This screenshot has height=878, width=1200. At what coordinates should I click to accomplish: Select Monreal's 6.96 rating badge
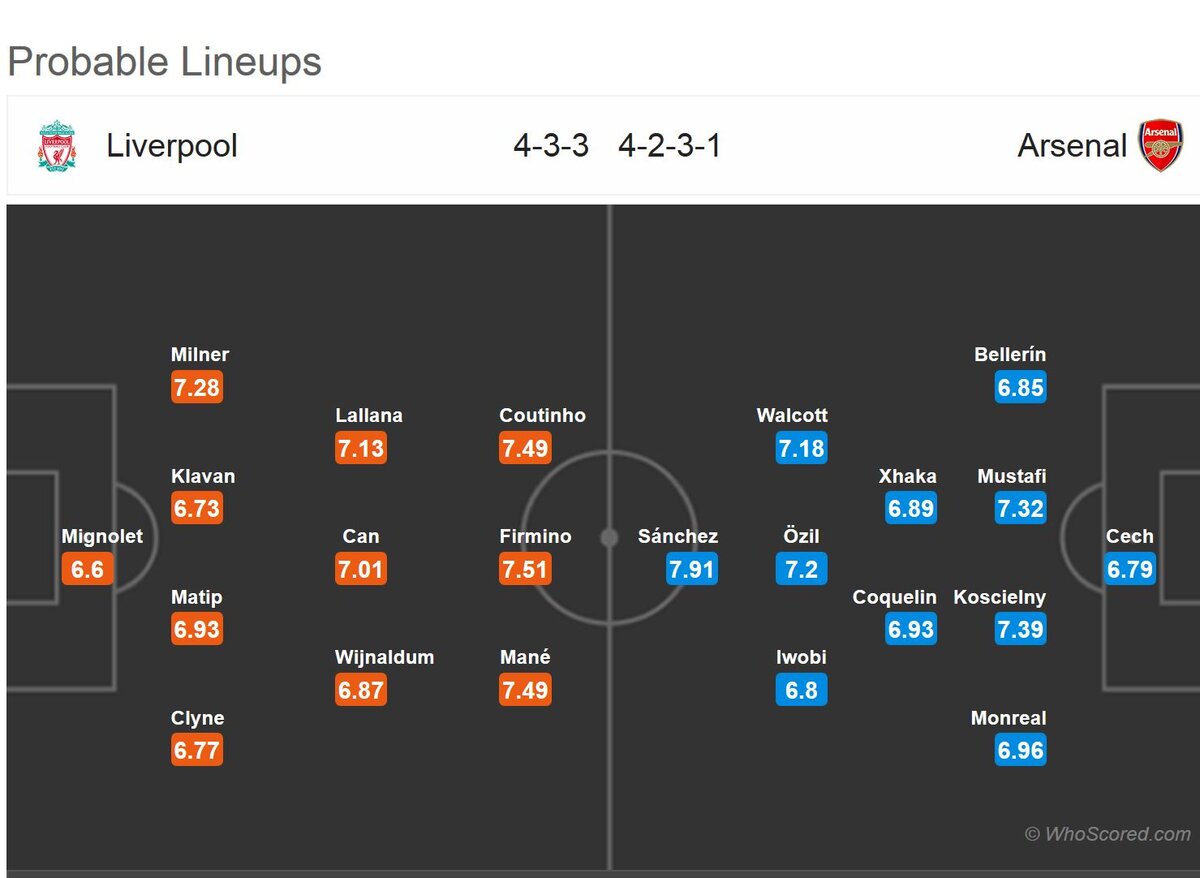(x=1020, y=750)
